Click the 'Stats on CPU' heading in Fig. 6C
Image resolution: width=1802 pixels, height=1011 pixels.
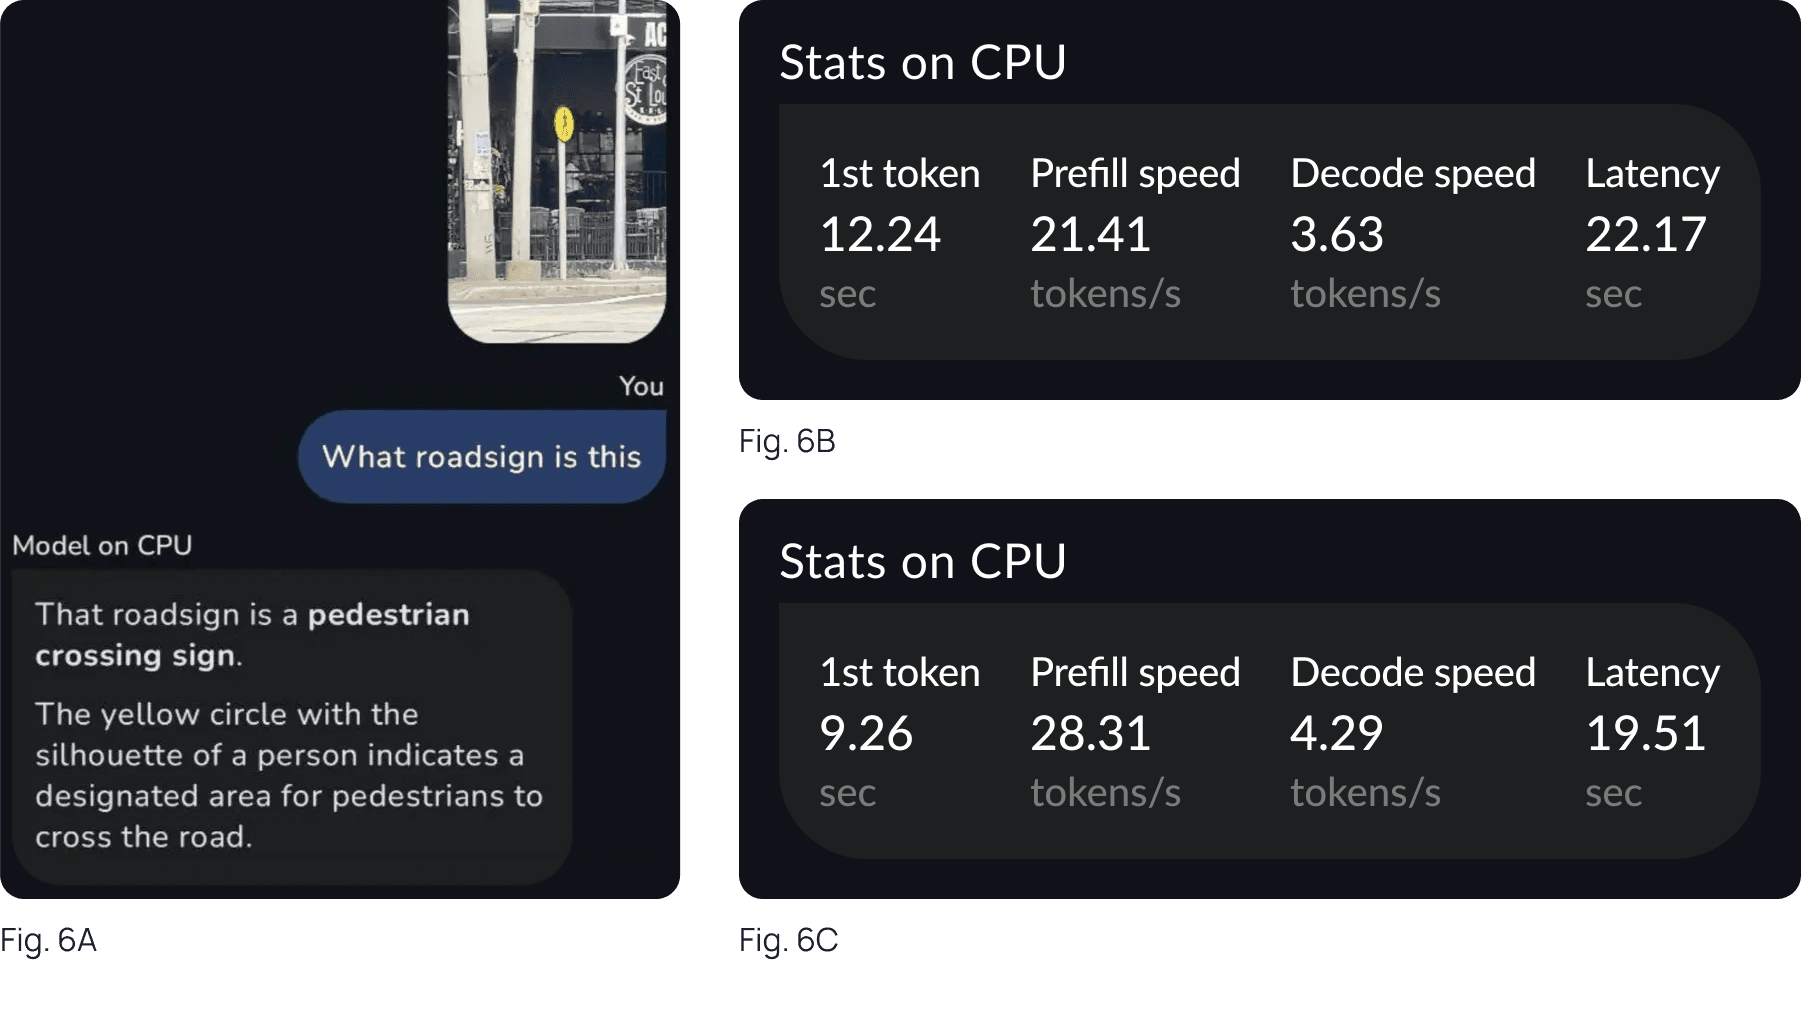(x=922, y=561)
